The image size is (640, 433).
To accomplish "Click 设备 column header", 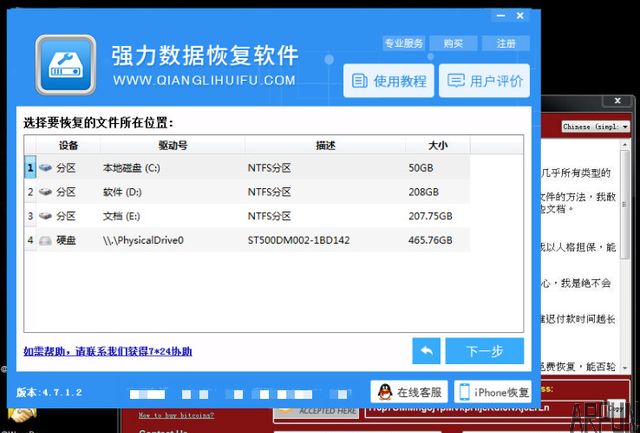I will [x=68, y=145].
